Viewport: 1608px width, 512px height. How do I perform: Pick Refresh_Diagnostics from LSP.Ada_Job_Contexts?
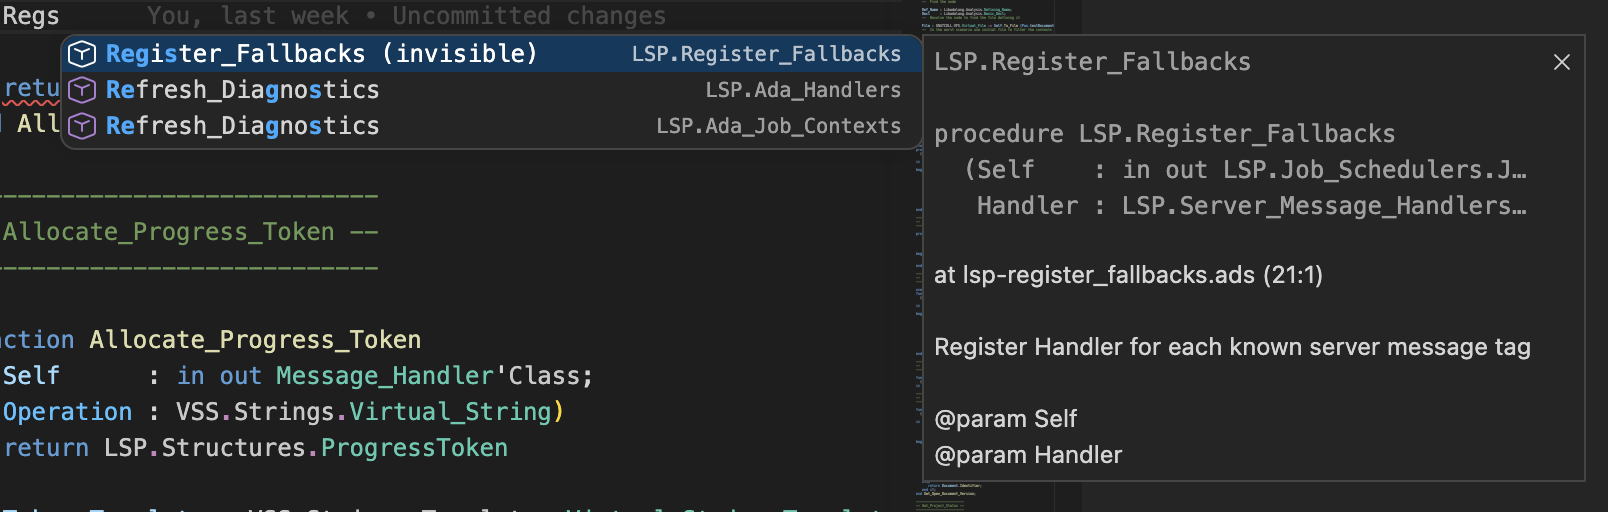pos(243,126)
